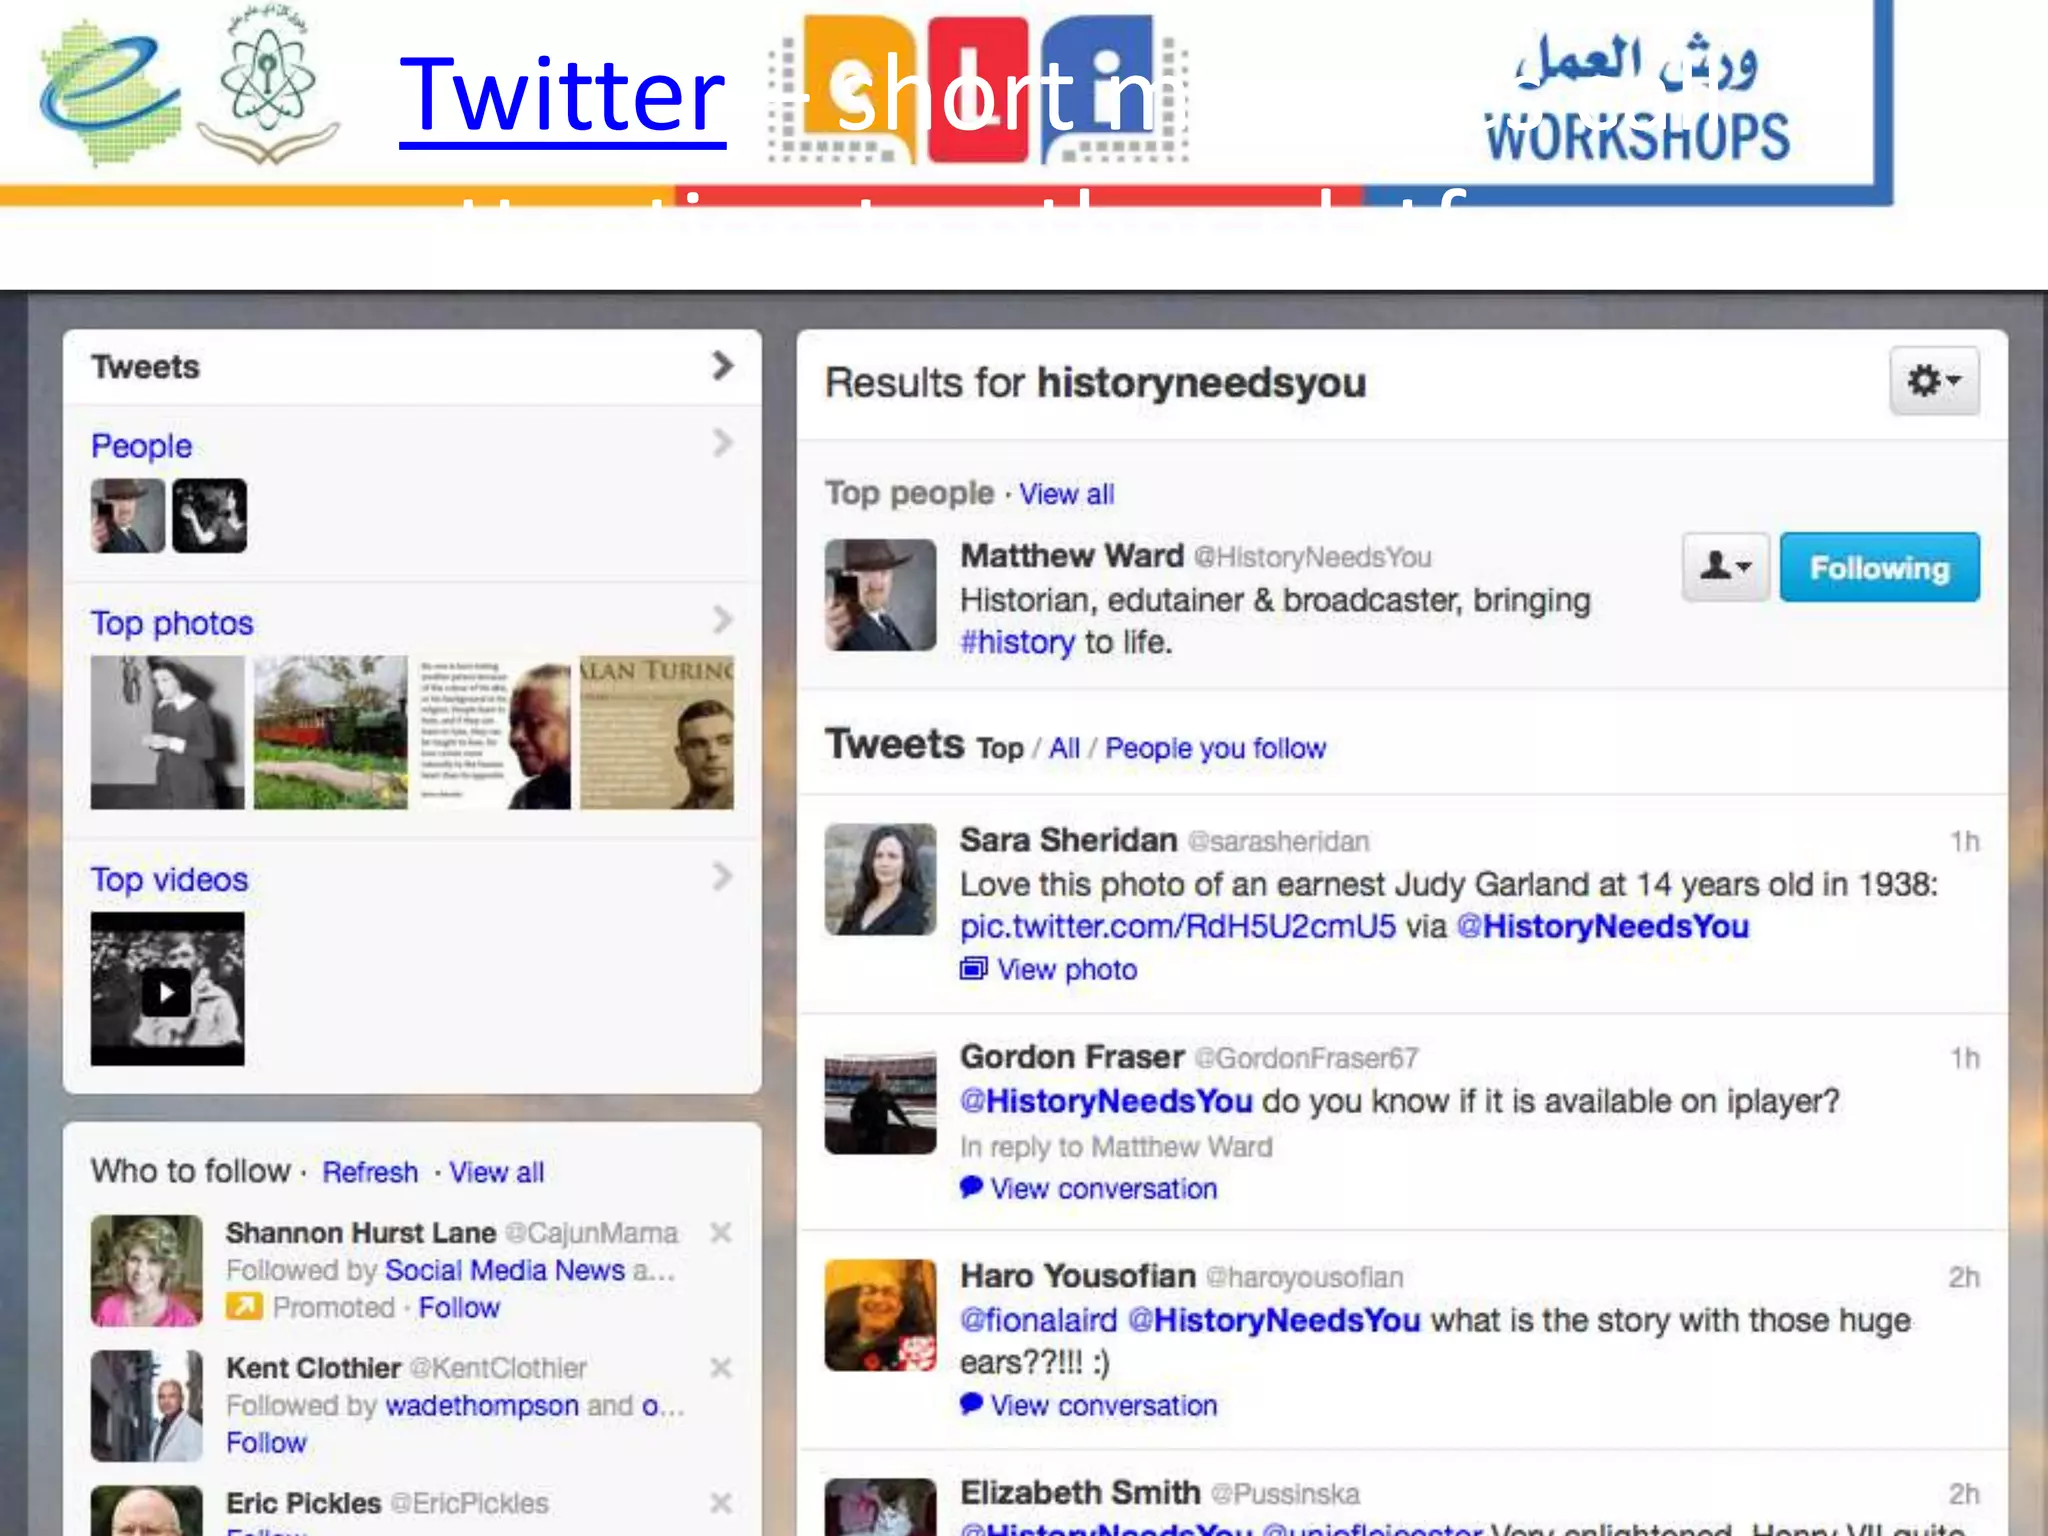Open Shannon Hurst Lane's avatar
This screenshot has height=1536, width=2048.
pyautogui.click(x=147, y=1270)
